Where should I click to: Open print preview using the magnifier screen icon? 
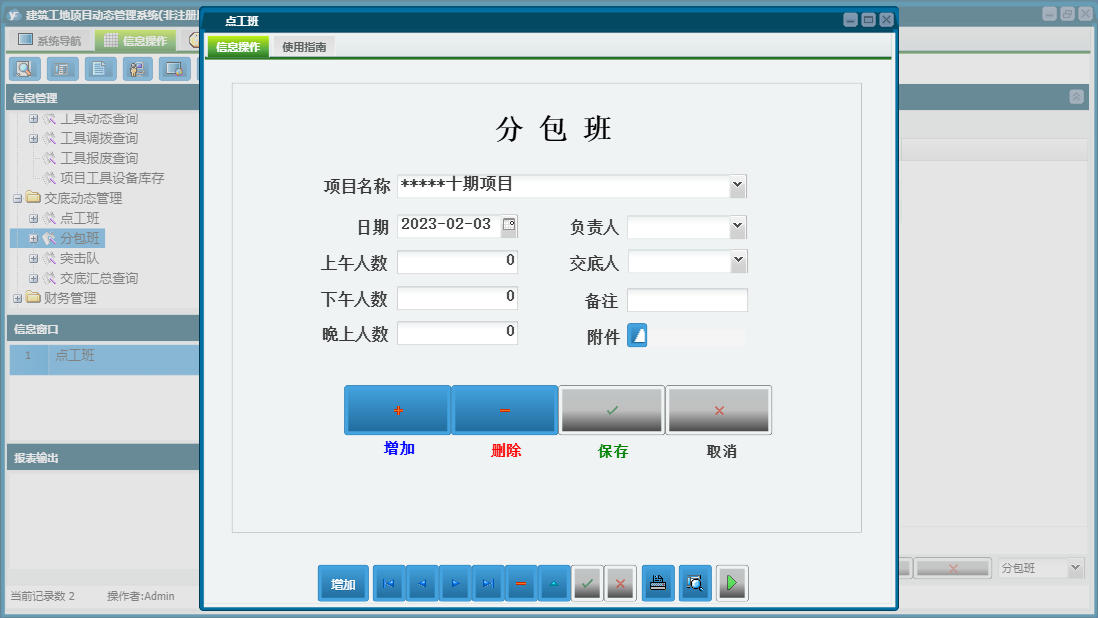click(695, 583)
